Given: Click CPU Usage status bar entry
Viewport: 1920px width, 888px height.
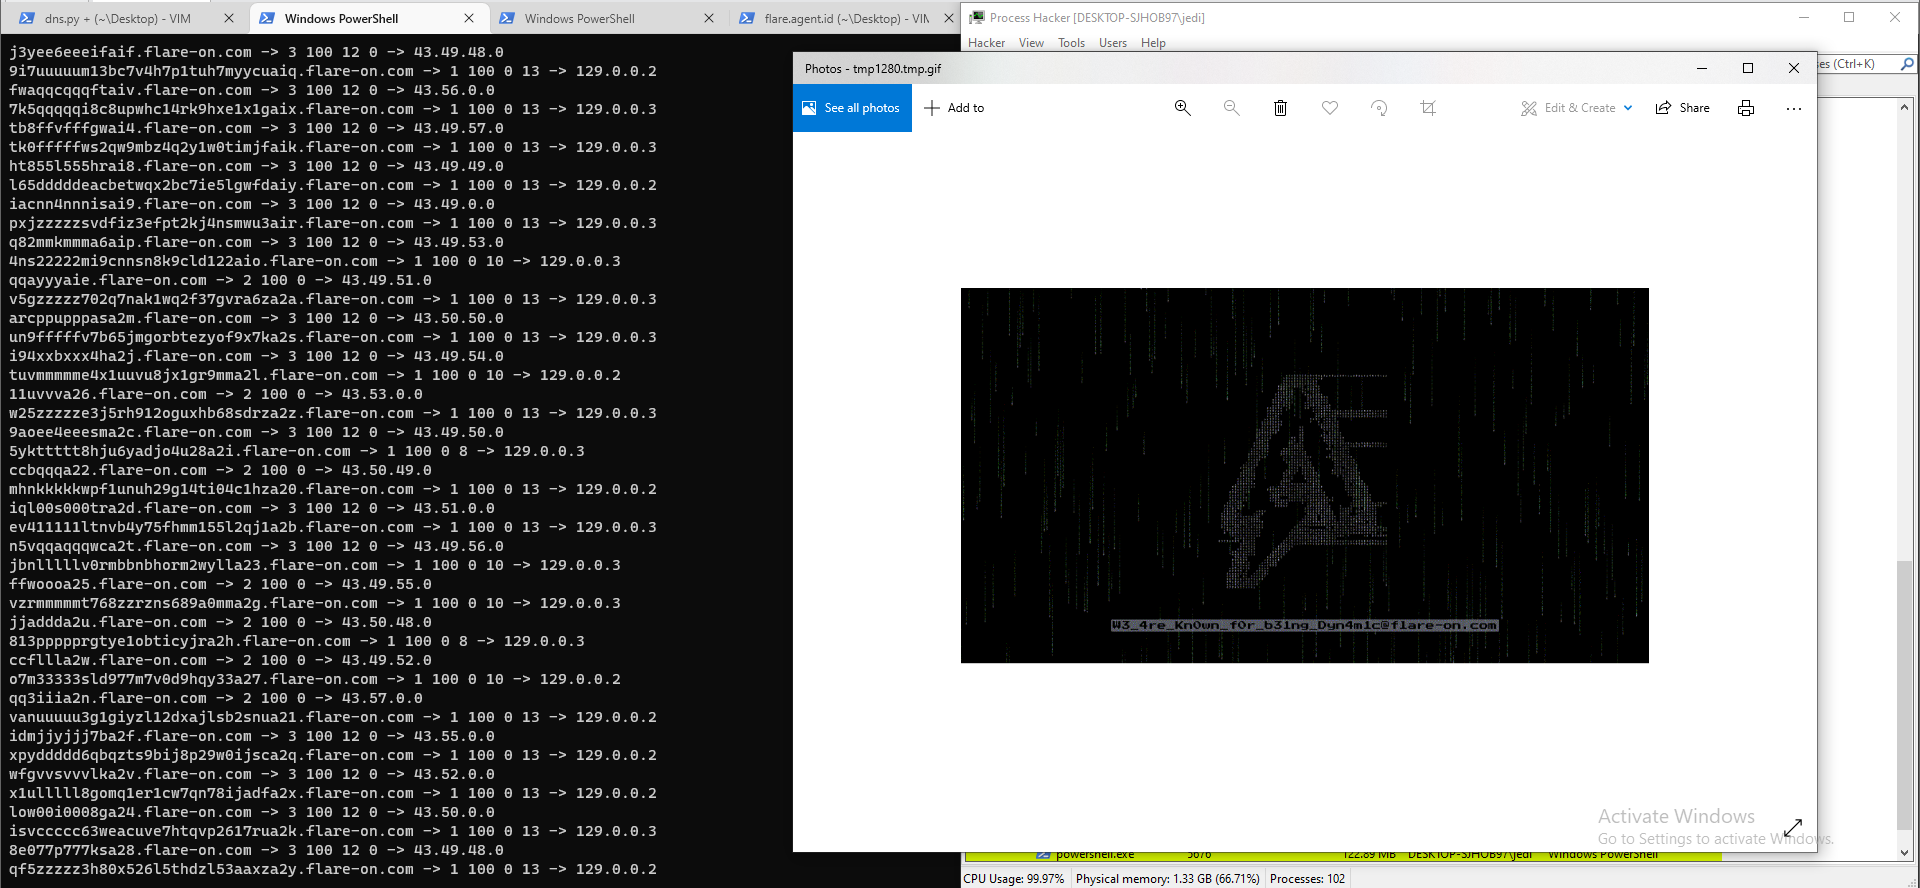Looking at the screenshot, I should click(1013, 879).
